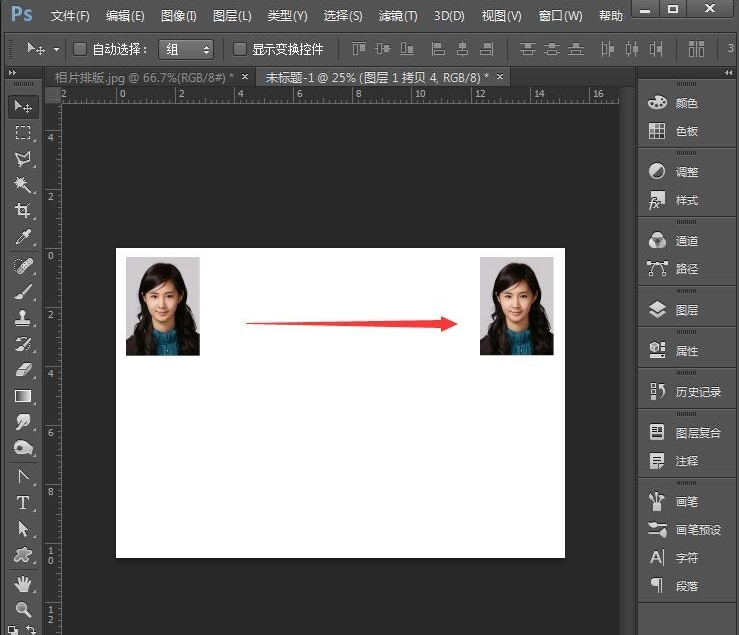This screenshot has width=739, height=635.
Task: Expand the left toolbar double-arrow
Action: 12,74
